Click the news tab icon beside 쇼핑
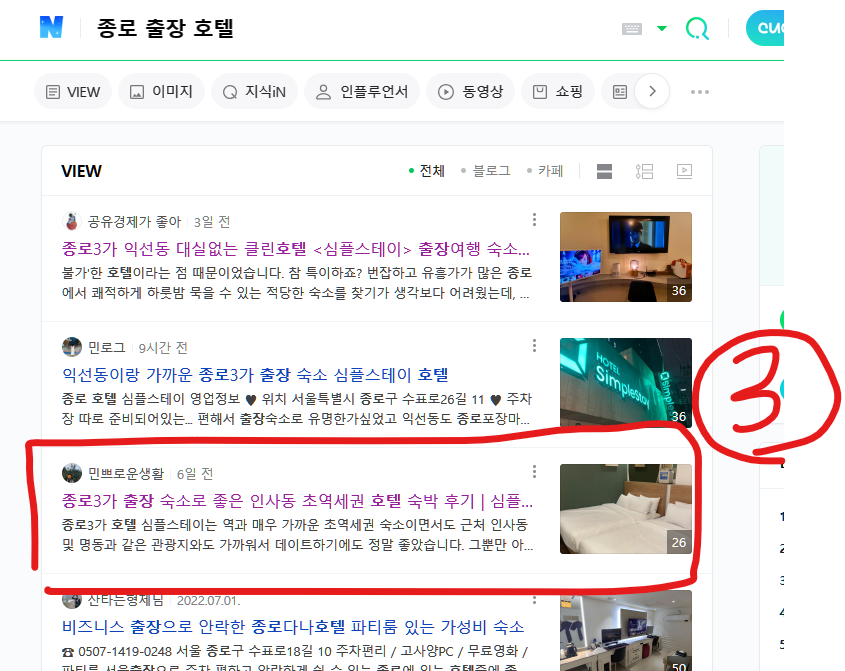The image size is (845, 671). [620, 92]
